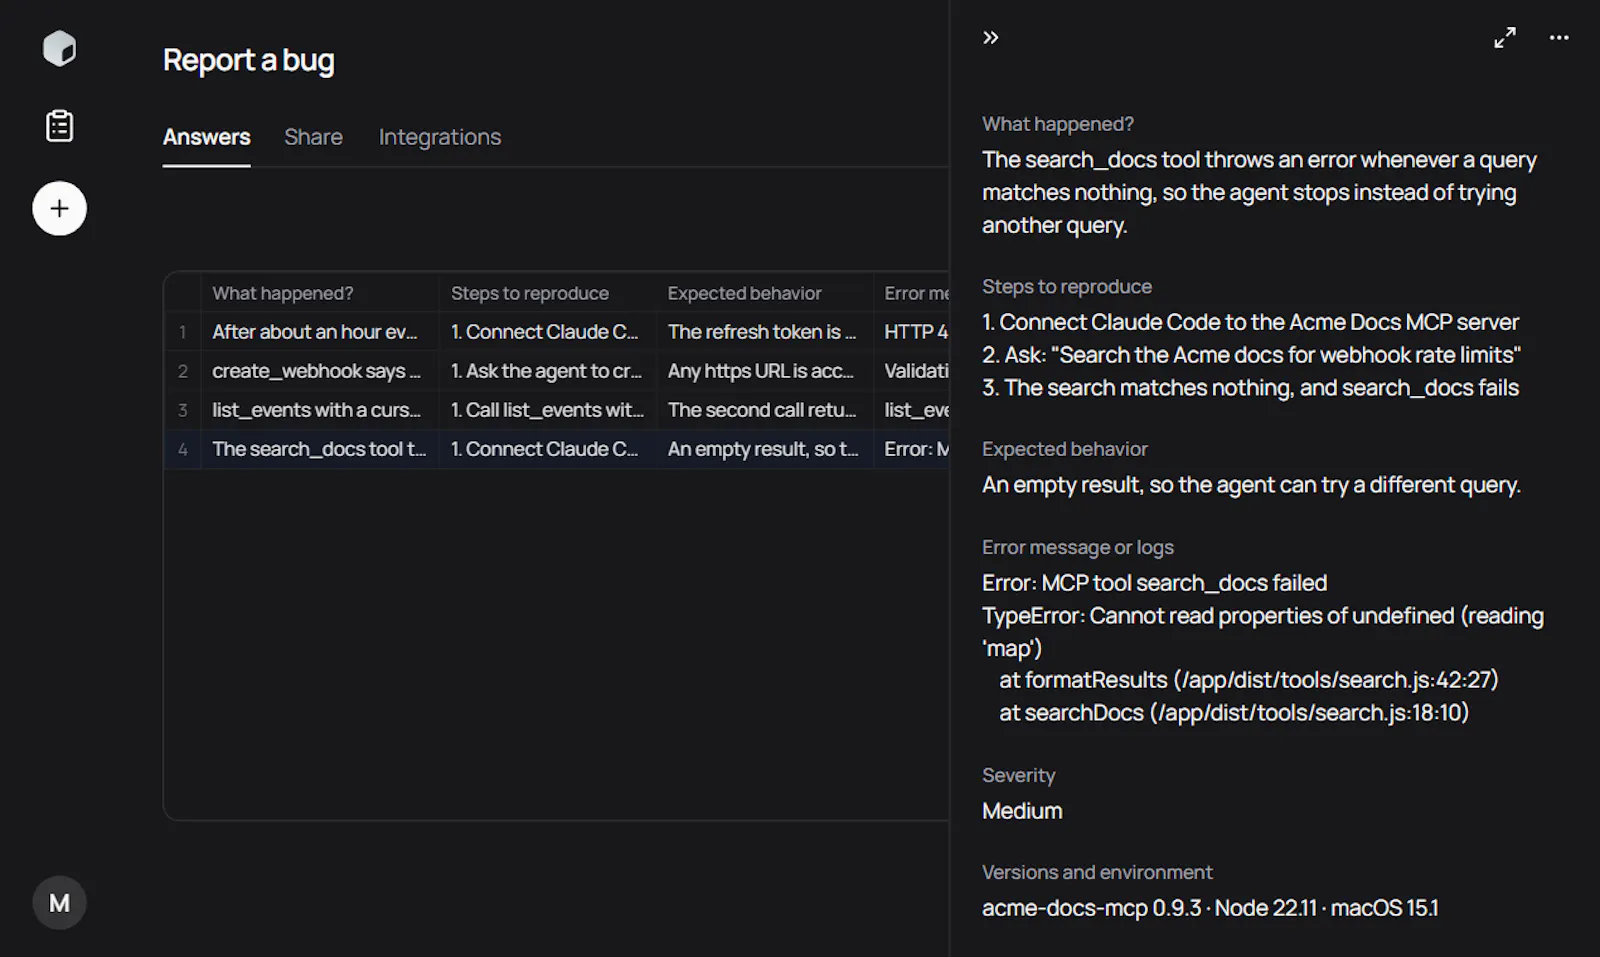
Task: Select the 'After about an hour ev...' cell
Action: pos(319,332)
